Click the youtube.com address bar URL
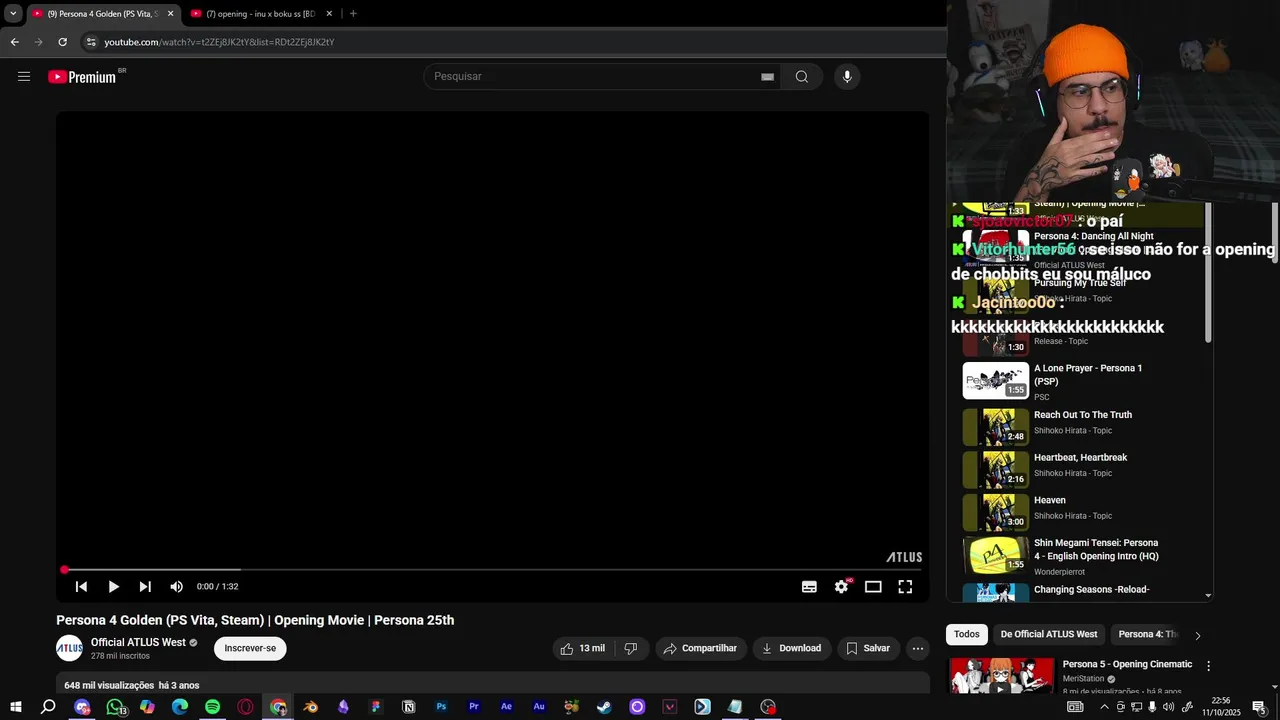Viewport: 1280px width, 720px height. click(219, 42)
